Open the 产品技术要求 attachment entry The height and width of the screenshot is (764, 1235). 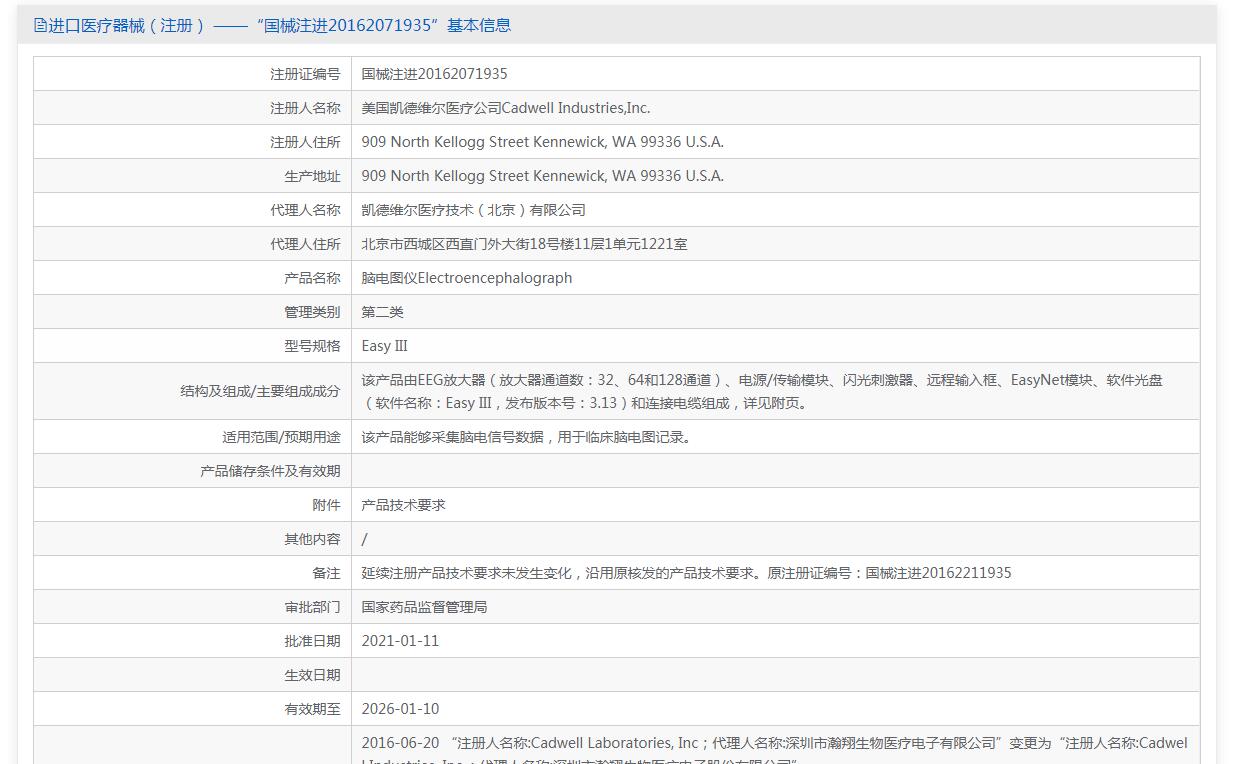403,505
